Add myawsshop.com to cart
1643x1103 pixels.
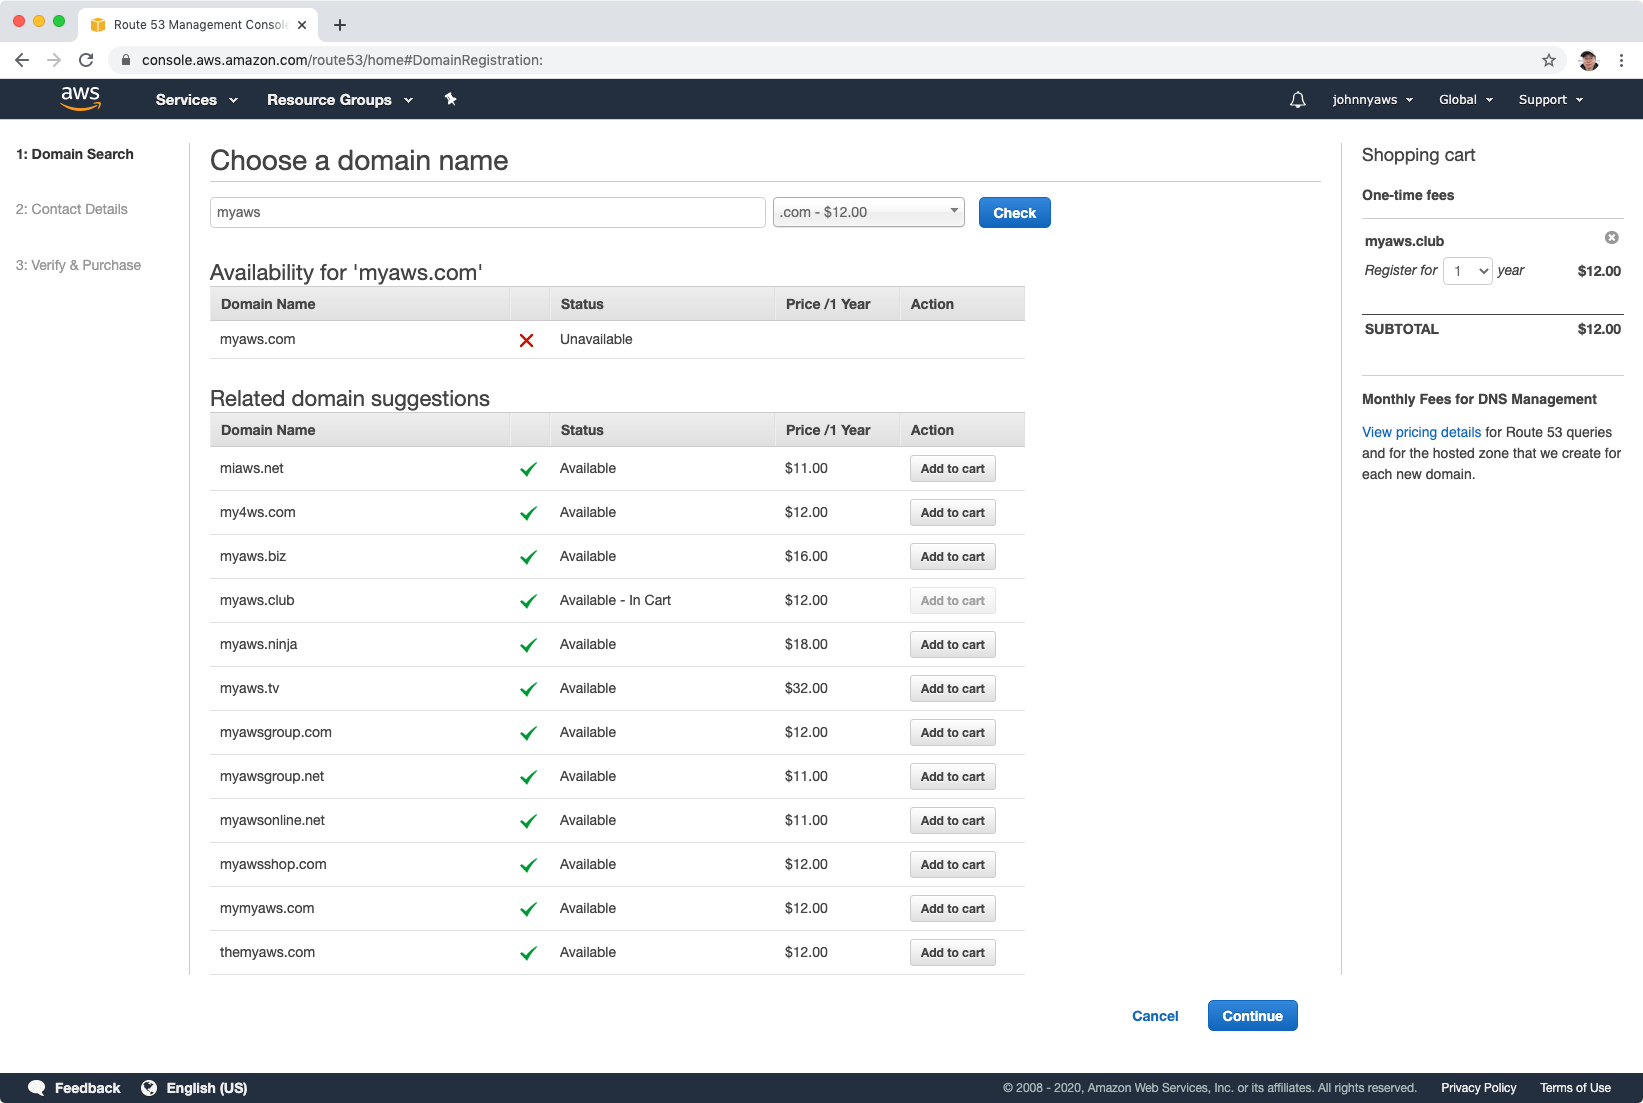953,865
